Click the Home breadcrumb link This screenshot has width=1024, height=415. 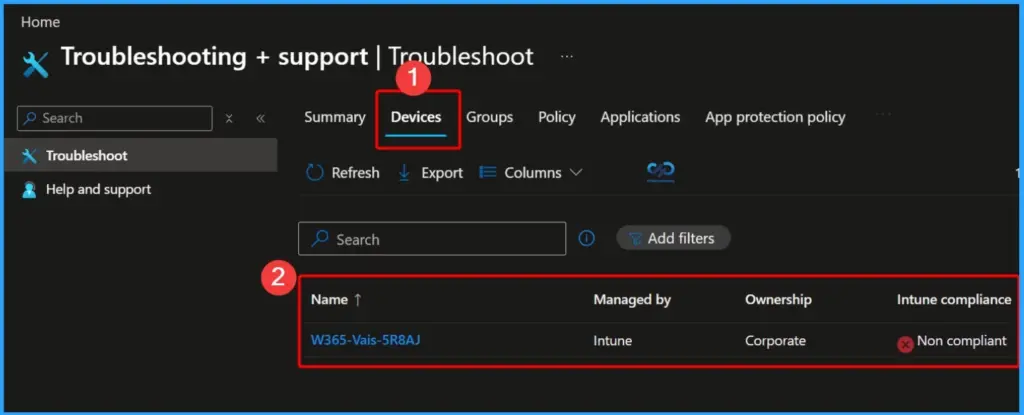tap(40, 22)
